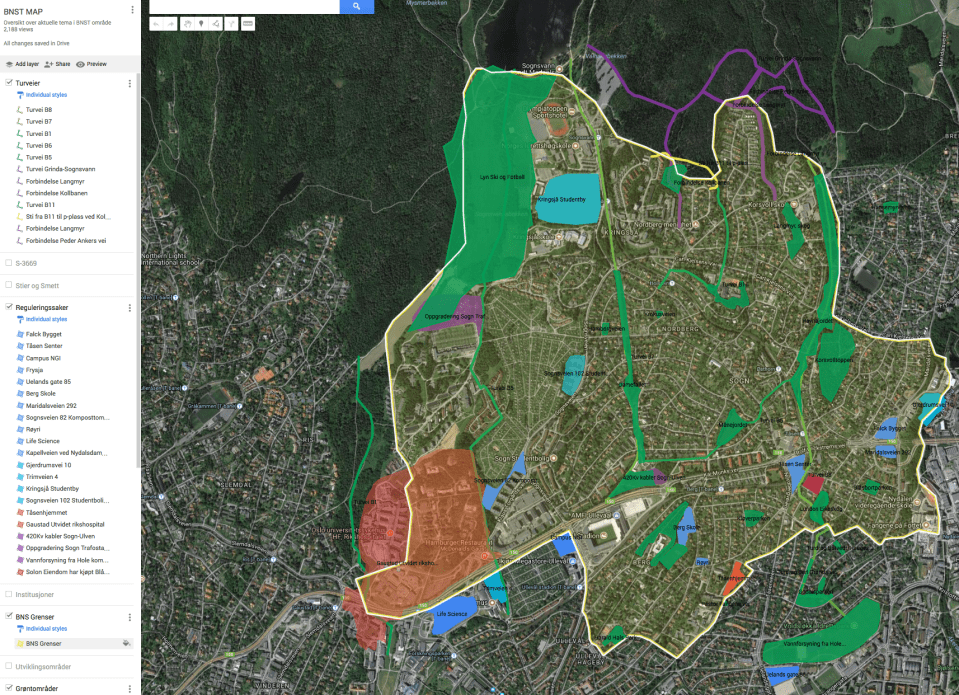Click the undo arrow in map toolbar
Image resolution: width=959 pixels, height=695 pixels.
(x=157, y=23)
